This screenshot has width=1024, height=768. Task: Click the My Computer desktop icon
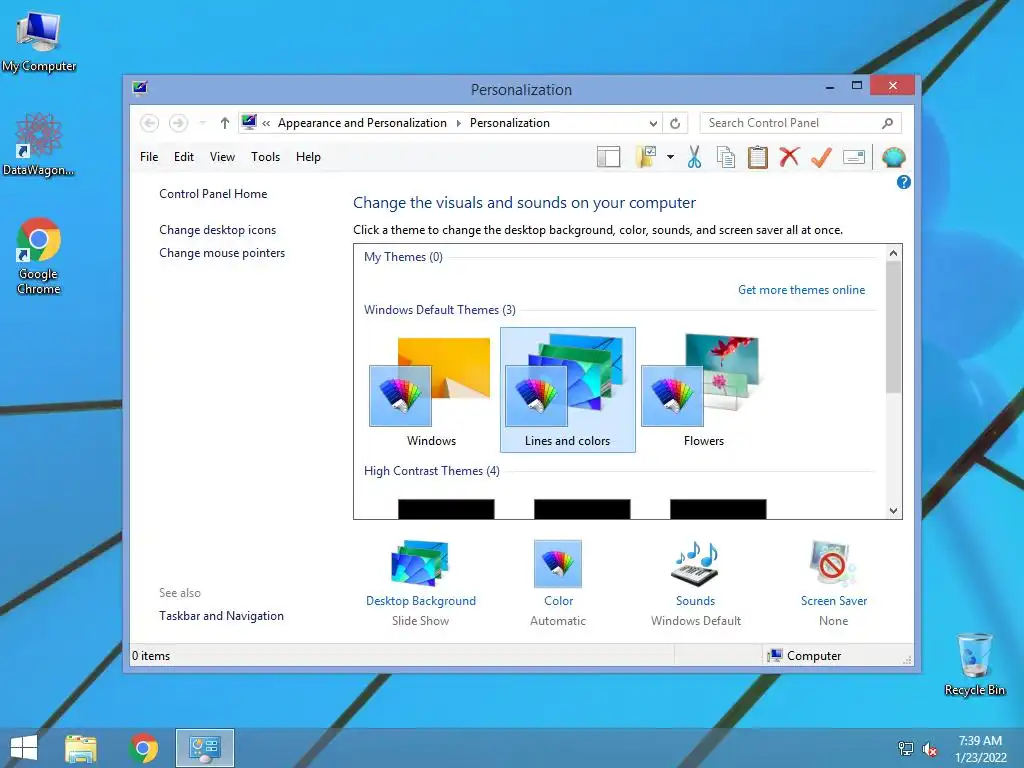pyautogui.click(x=39, y=42)
